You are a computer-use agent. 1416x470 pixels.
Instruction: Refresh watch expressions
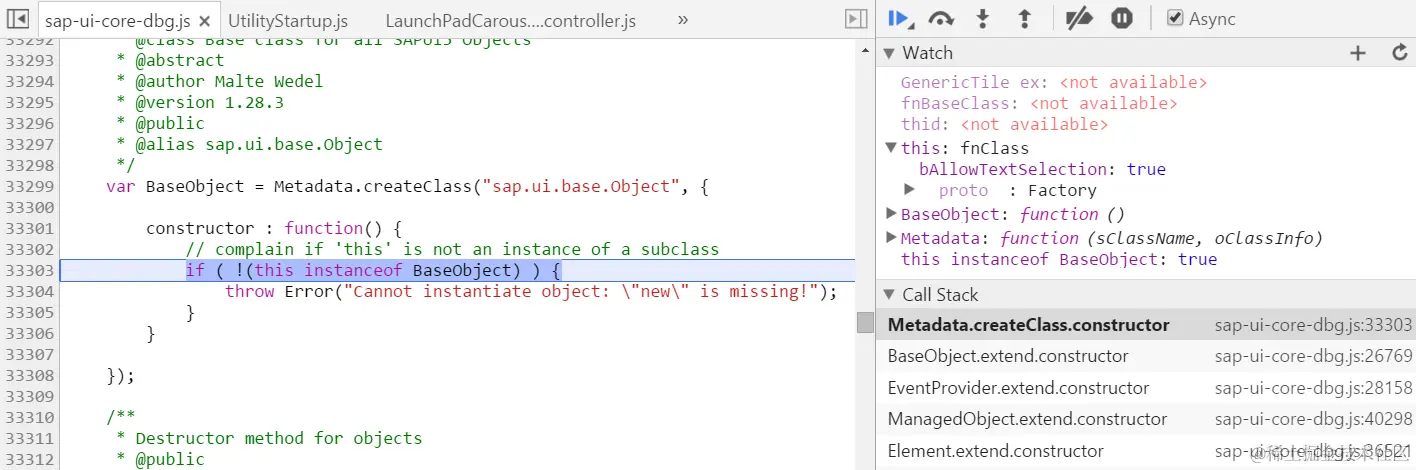coord(1400,53)
